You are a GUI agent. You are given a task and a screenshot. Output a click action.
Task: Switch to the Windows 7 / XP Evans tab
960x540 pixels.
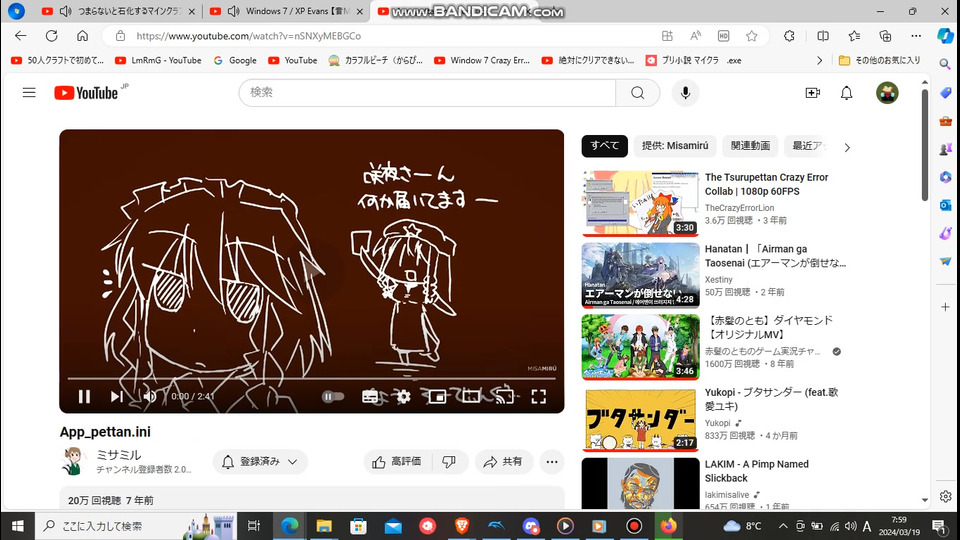[287, 11]
